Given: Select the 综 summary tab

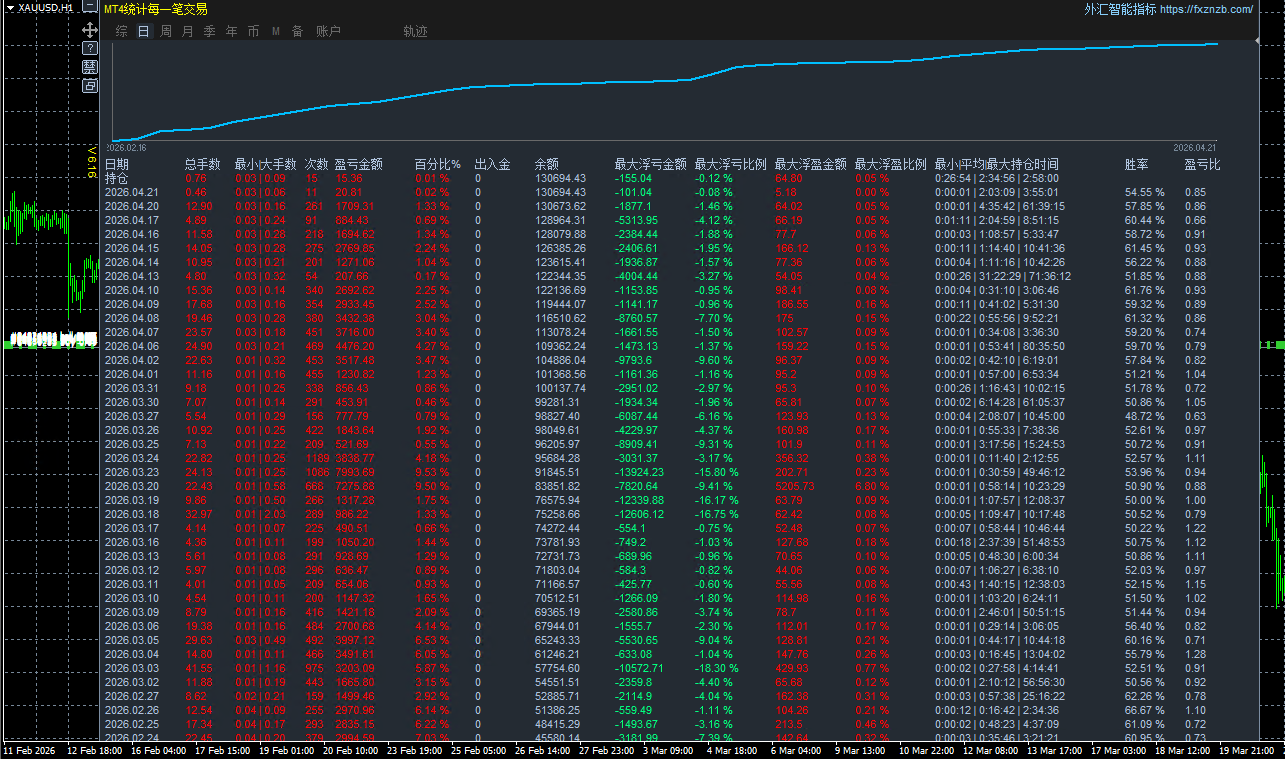Looking at the screenshot, I should pos(121,32).
